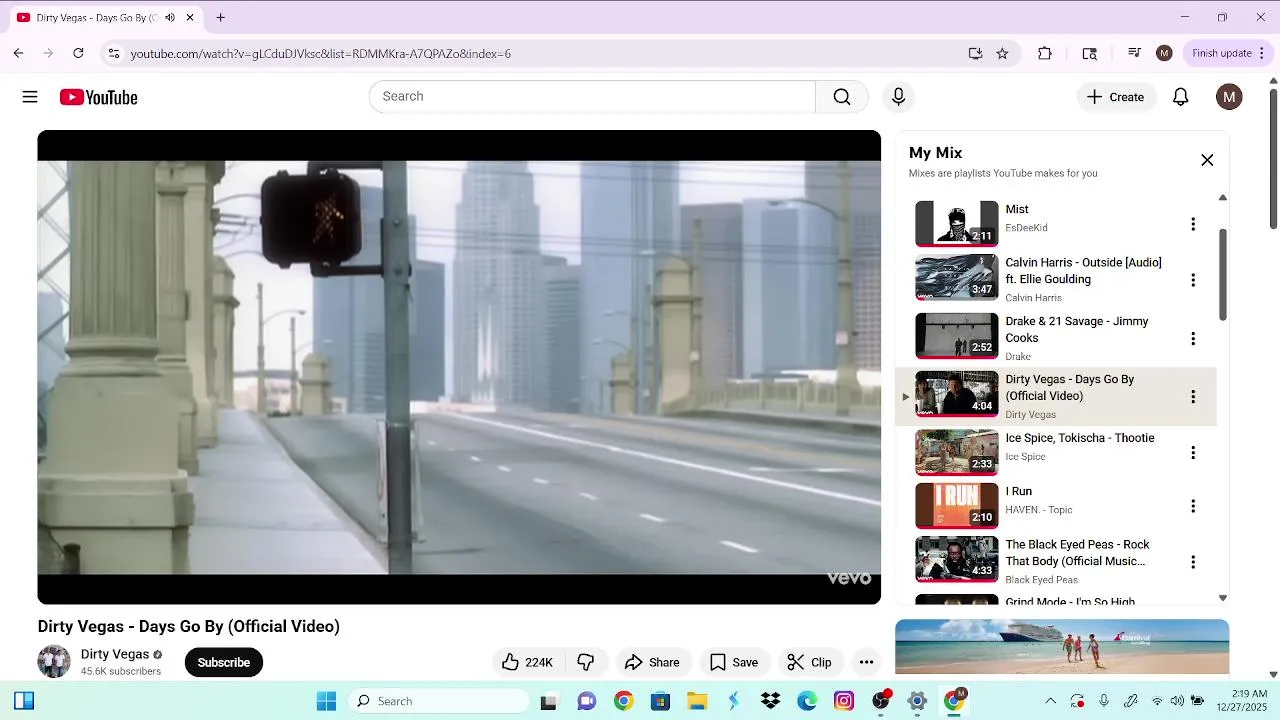The image size is (1280, 720).
Task: Go to the YouTube home logo
Action: click(x=98, y=97)
